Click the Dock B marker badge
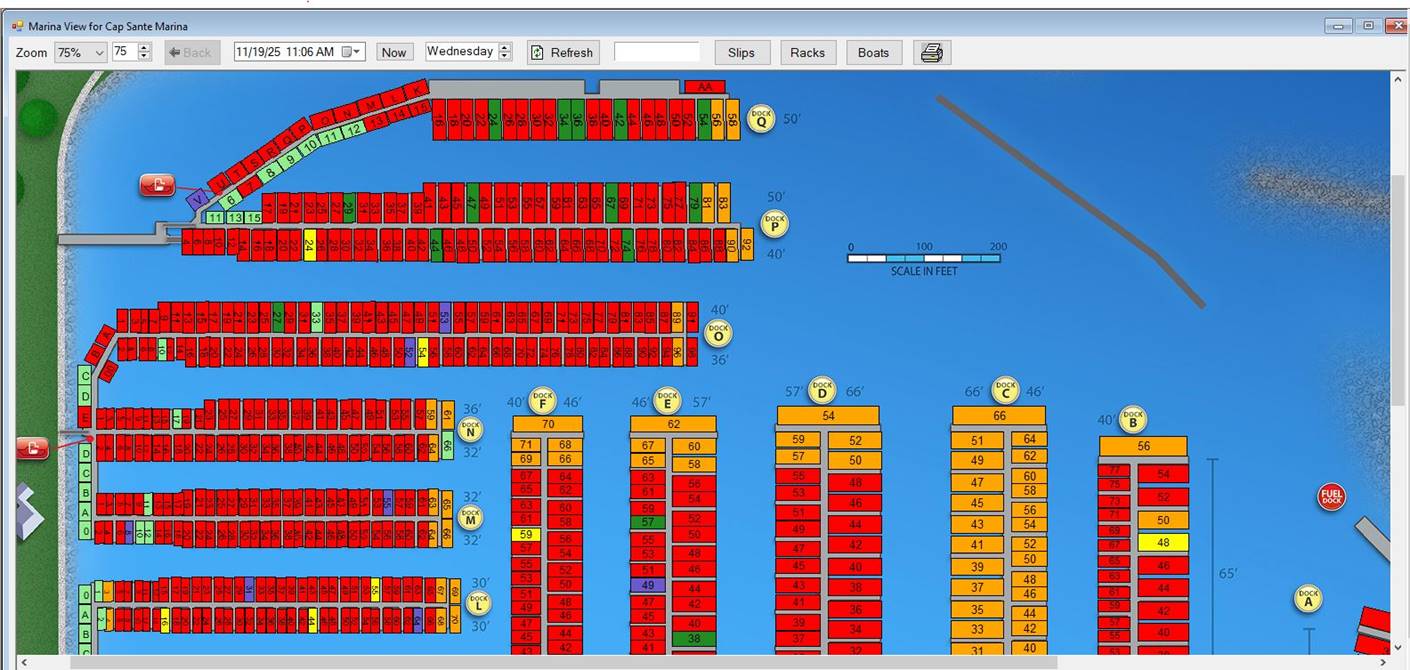This screenshot has width=1410, height=670. [x=1132, y=418]
